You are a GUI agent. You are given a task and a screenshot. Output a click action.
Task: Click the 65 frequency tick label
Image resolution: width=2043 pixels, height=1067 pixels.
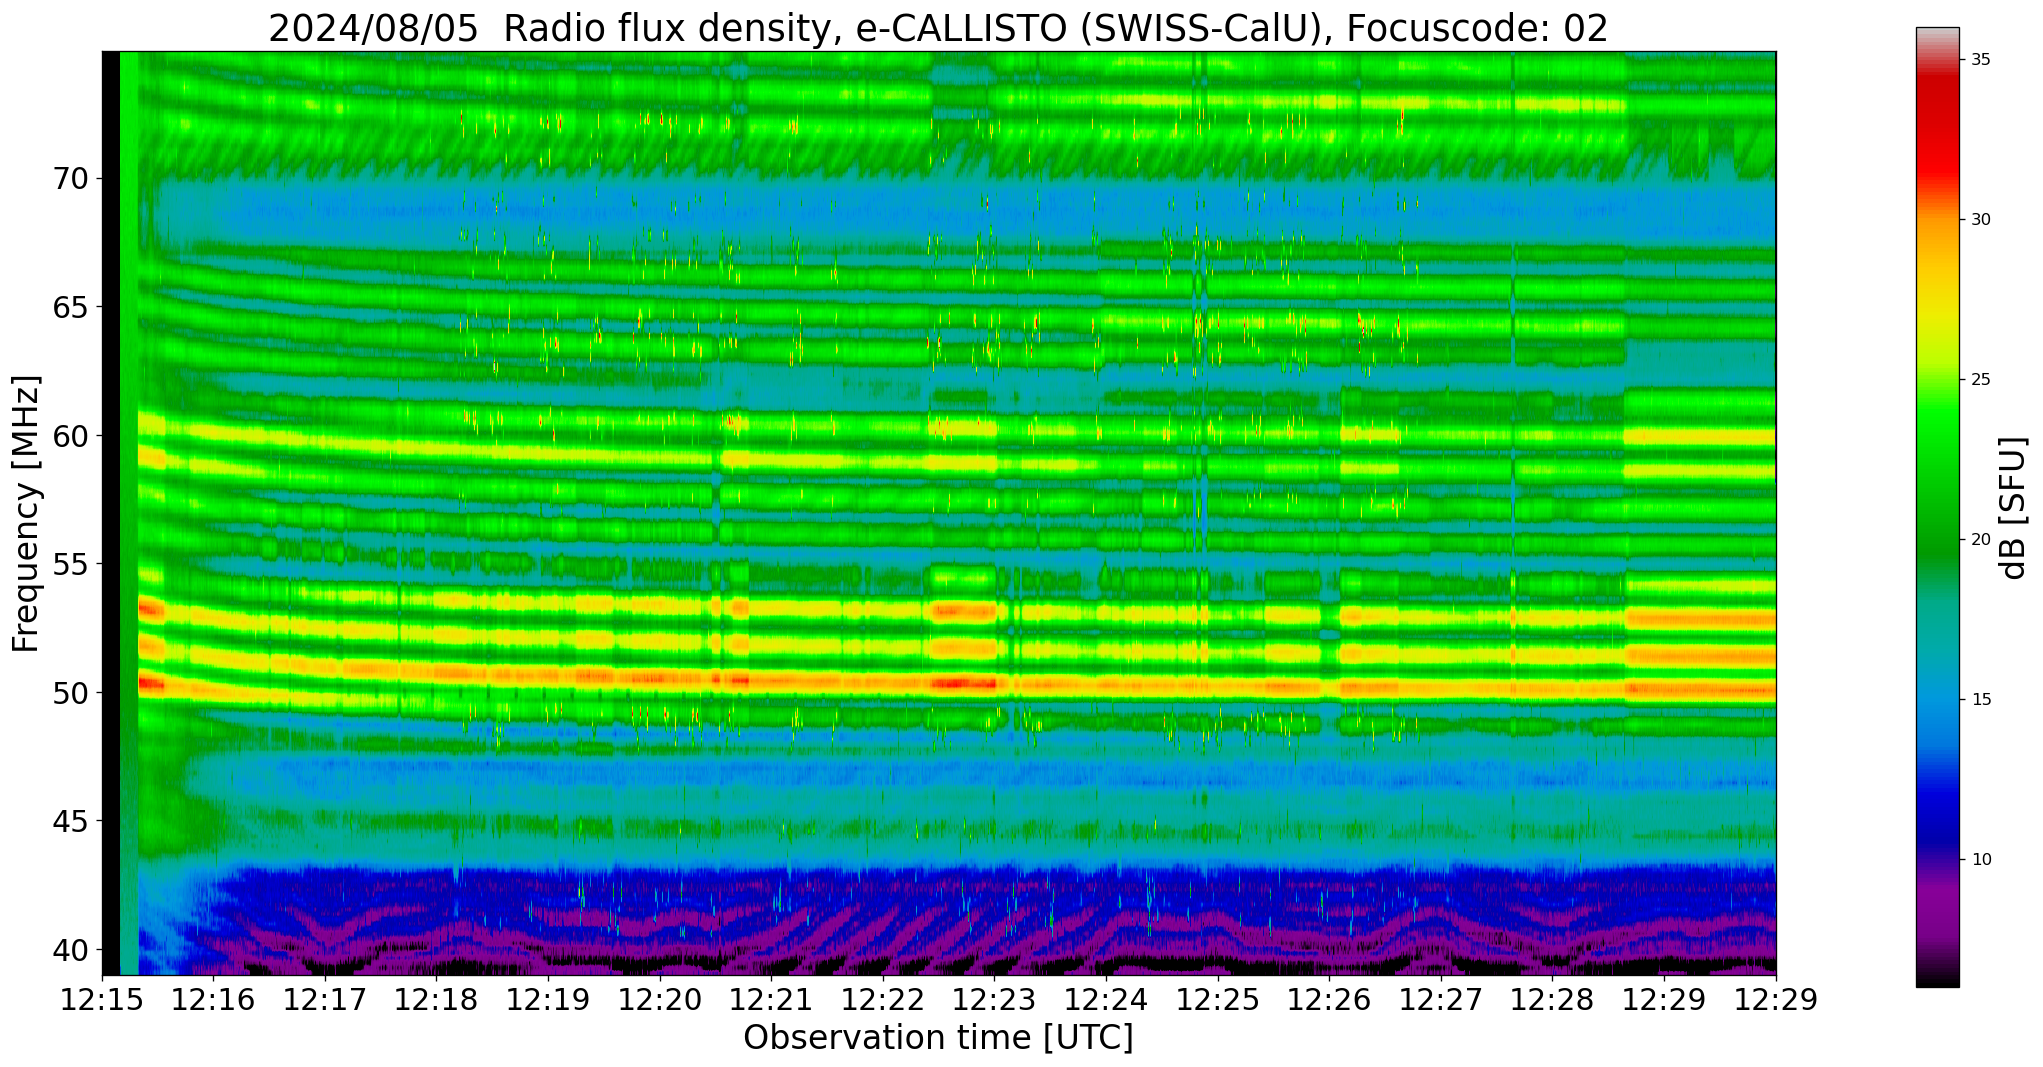pyautogui.click(x=71, y=307)
